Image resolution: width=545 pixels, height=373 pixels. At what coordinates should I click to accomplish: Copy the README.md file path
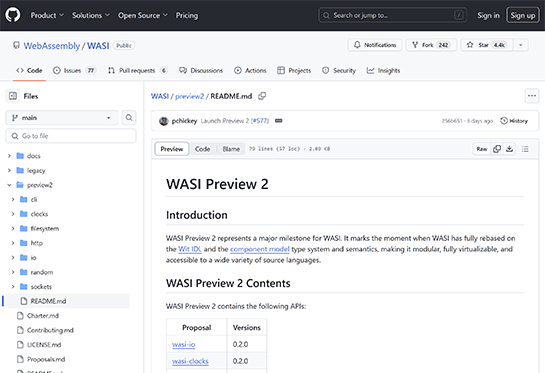pyautogui.click(x=262, y=96)
